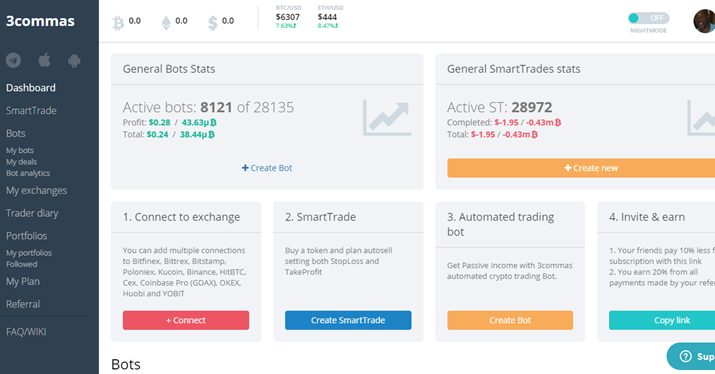Click the Active bots 8121 count
The image size is (715, 374).
217,107
